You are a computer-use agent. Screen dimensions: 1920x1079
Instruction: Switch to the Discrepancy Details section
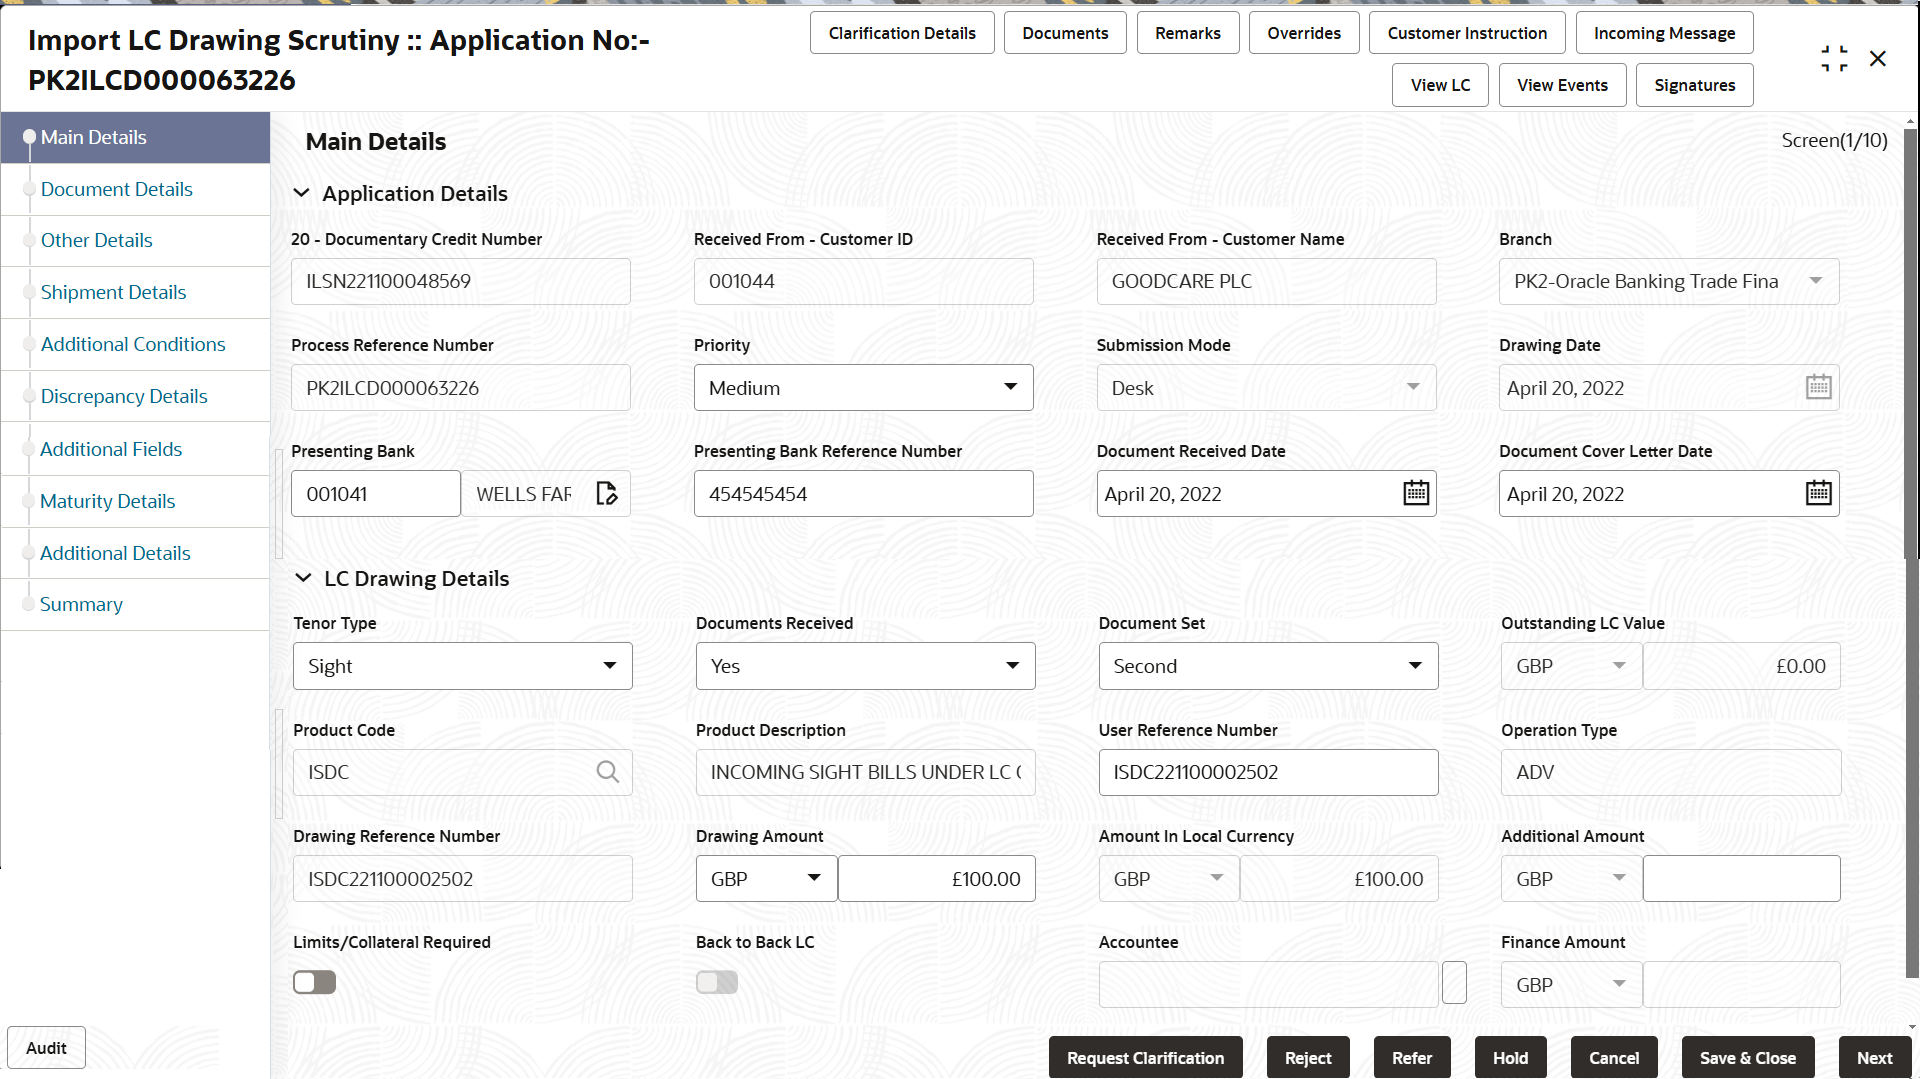point(124,396)
